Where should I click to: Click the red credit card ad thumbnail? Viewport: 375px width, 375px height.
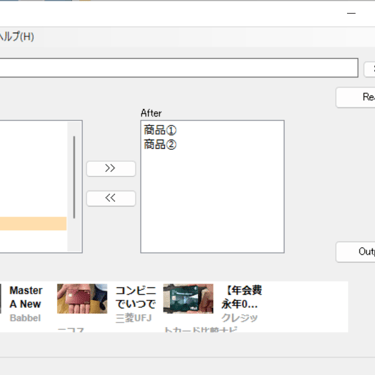click(x=82, y=299)
